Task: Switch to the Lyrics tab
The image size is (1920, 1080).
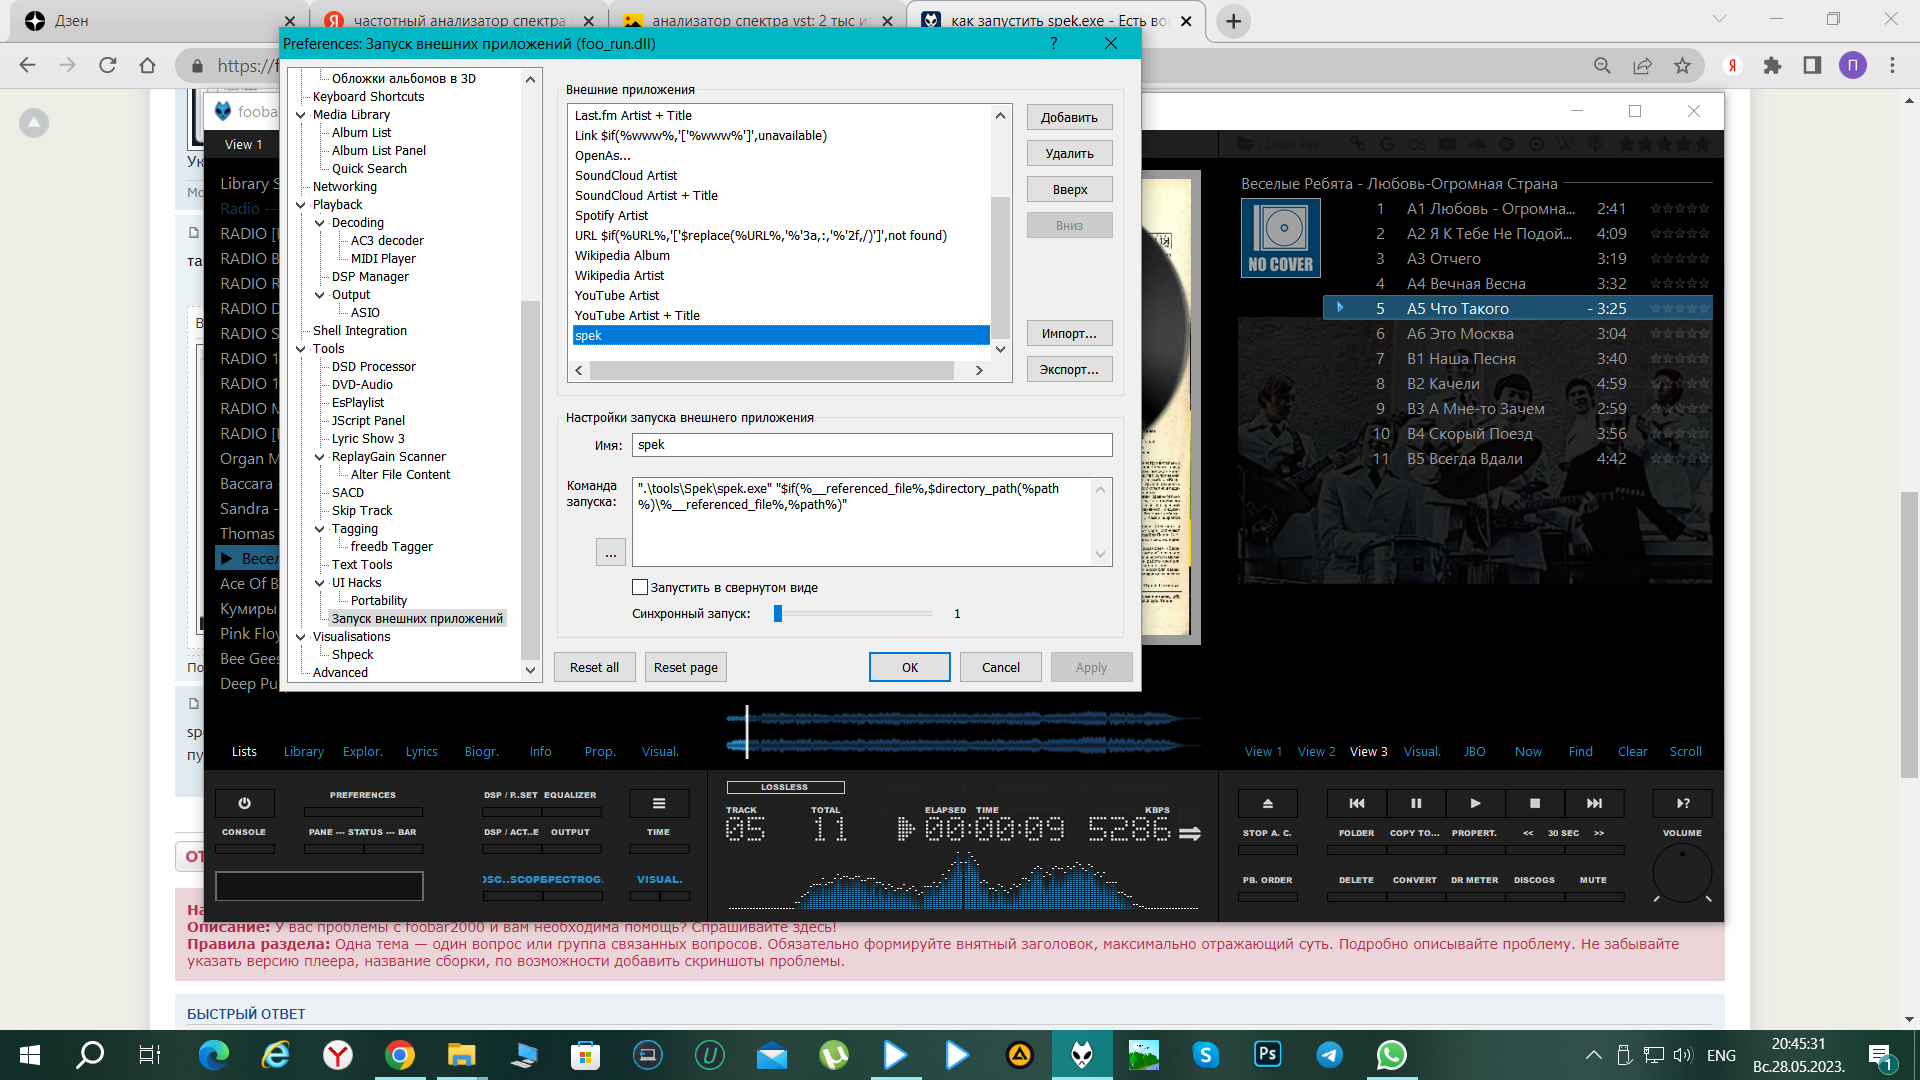Action: pos(421,752)
